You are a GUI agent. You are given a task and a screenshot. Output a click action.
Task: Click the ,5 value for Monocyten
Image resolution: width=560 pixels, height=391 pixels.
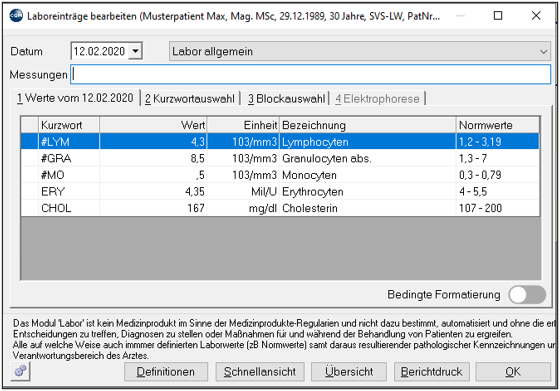(x=200, y=175)
